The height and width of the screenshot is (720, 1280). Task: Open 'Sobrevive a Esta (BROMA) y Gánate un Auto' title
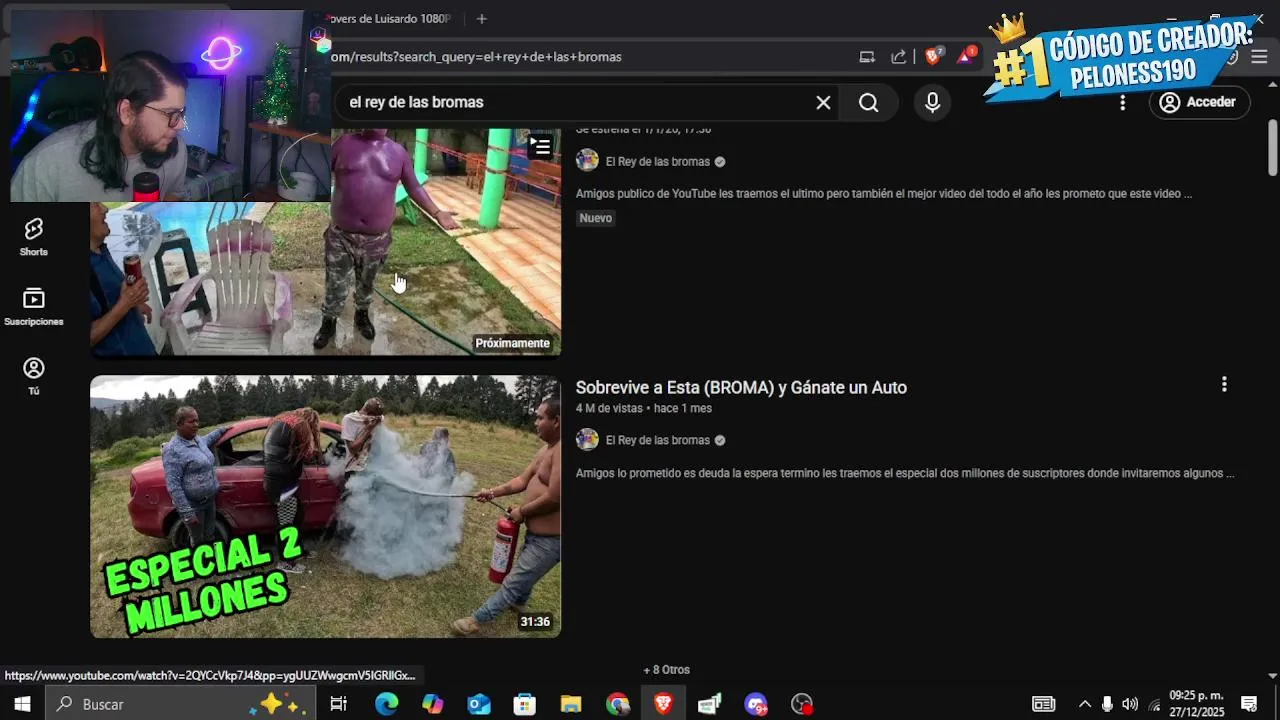tap(741, 388)
